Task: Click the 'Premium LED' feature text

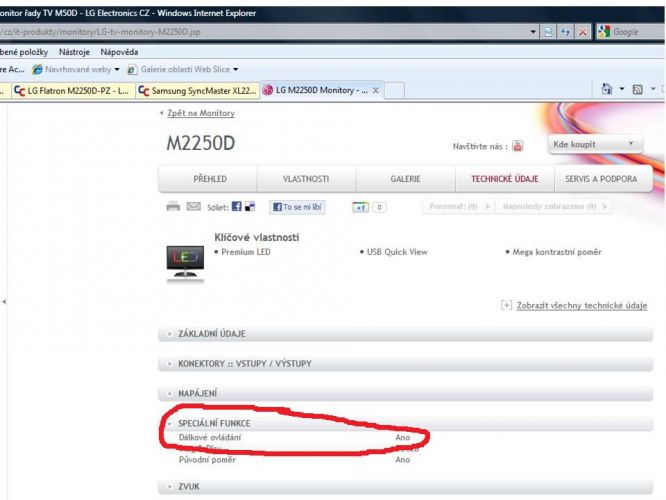Action: click(x=246, y=252)
